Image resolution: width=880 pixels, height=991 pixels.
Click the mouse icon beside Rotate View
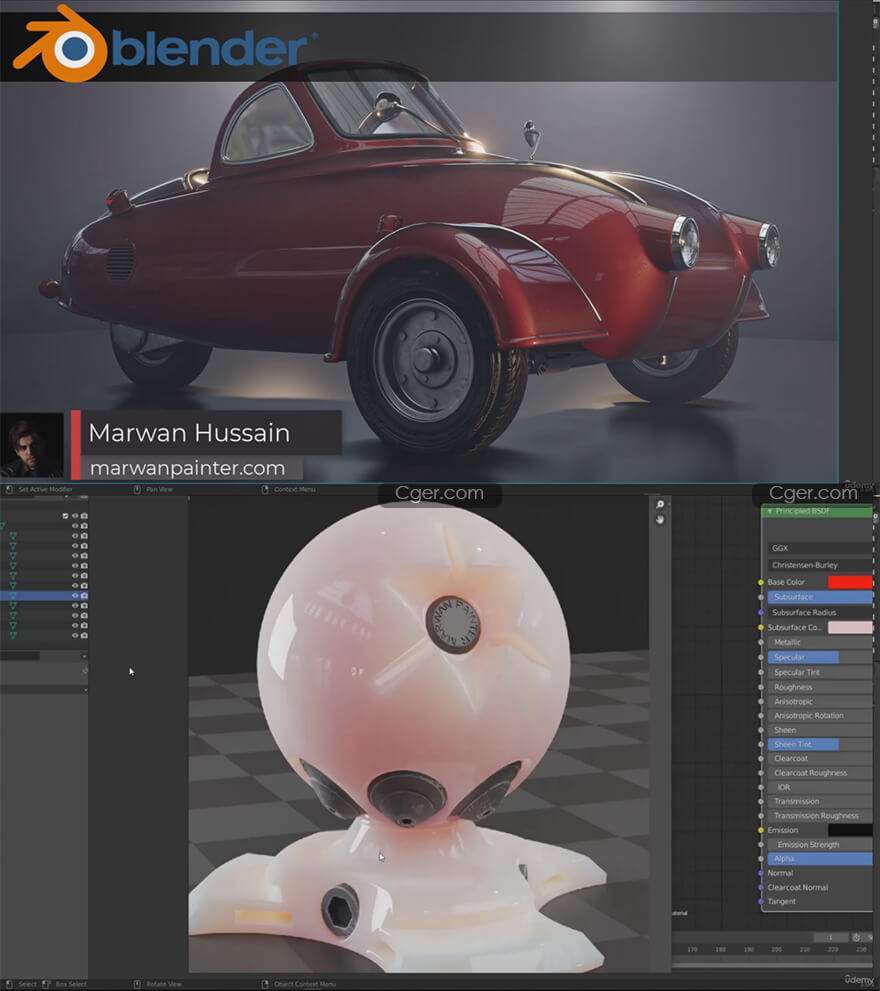click(x=137, y=984)
